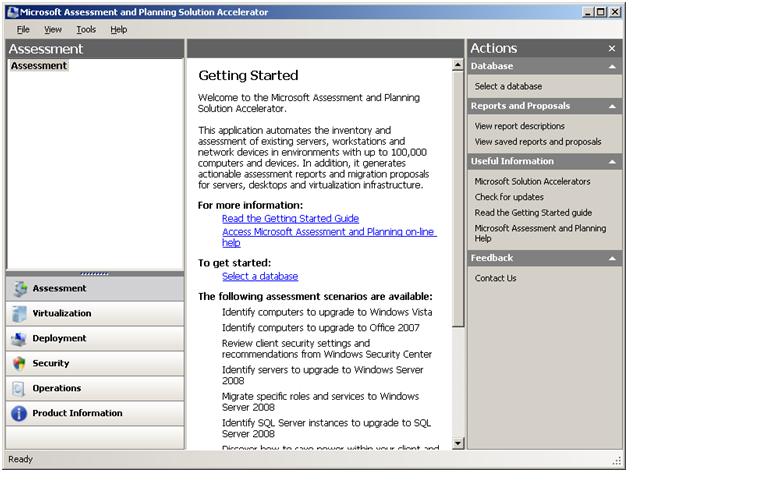Image resolution: width=784 pixels, height=502 pixels.
Task: Click the Virtualization server icon
Action: (x=19, y=313)
